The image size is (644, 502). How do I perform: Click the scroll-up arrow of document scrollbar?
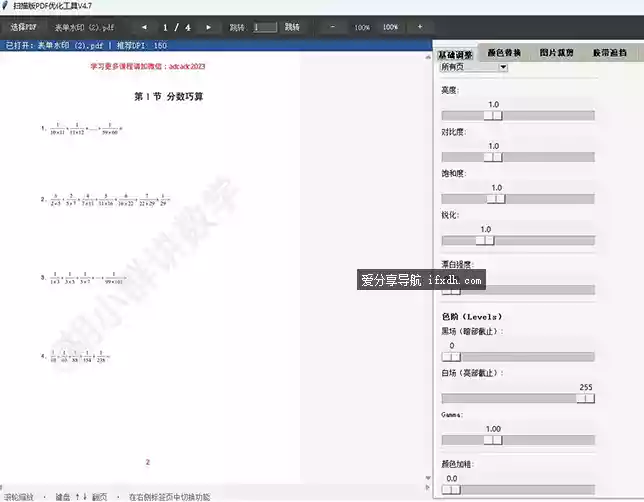point(428,57)
